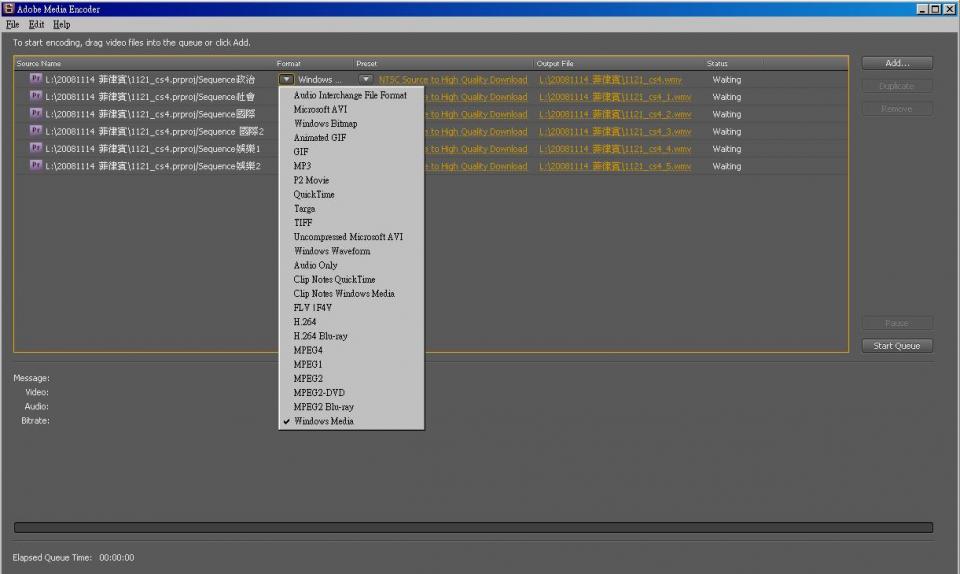Choose MPEG2-DVD from the format list
Screen dimensions: 960x574
pyautogui.click(x=318, y=393)
